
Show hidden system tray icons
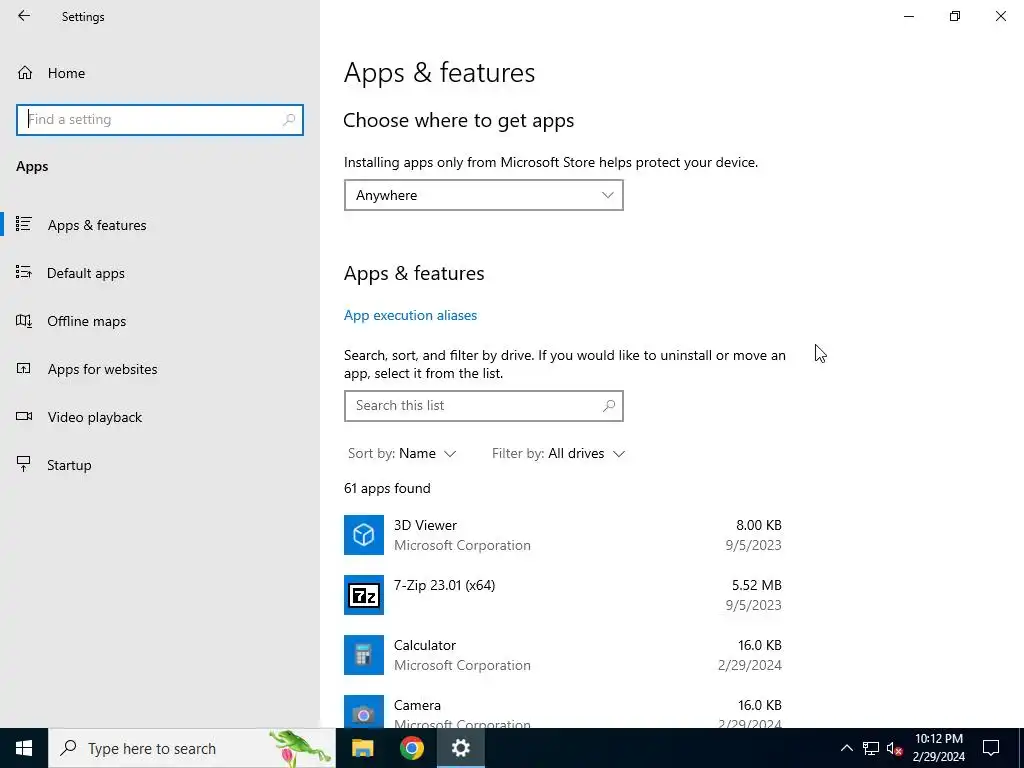pyautogui.click(x=846, y=748)
